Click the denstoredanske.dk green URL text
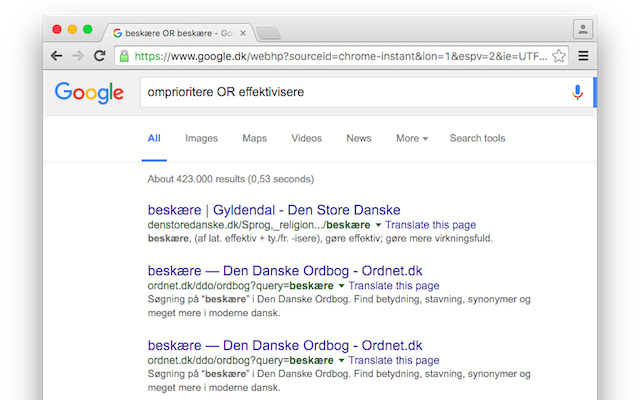The height and width of the screenshot is (400, 640). 259,225
